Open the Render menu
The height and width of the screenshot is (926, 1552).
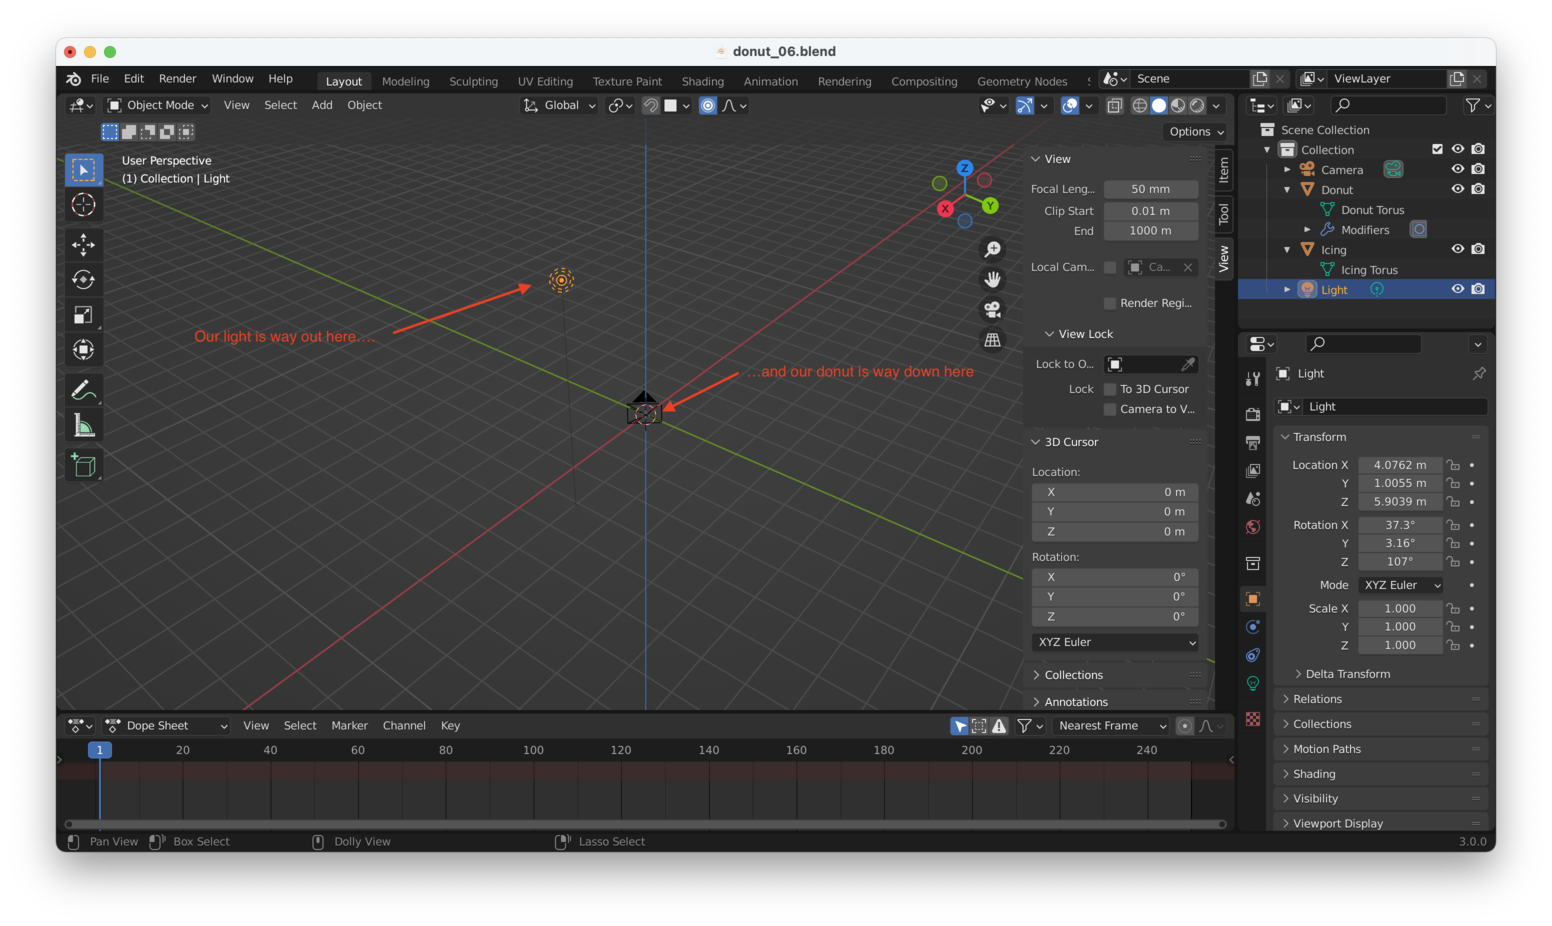(177, 79)
